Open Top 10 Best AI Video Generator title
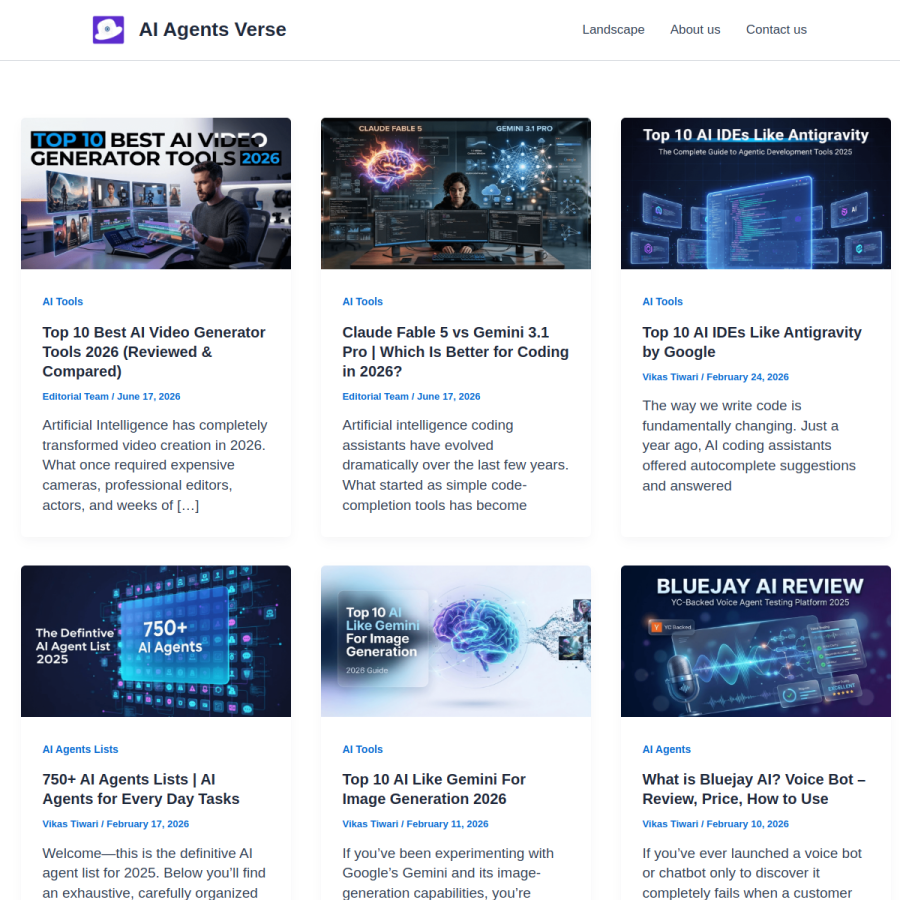The height and width of the screenshot is (900, 900). (x=154, y=352)
